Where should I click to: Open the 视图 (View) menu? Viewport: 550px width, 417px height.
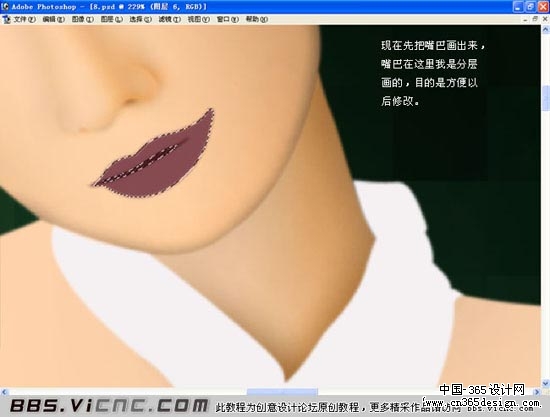click(199, 19)
